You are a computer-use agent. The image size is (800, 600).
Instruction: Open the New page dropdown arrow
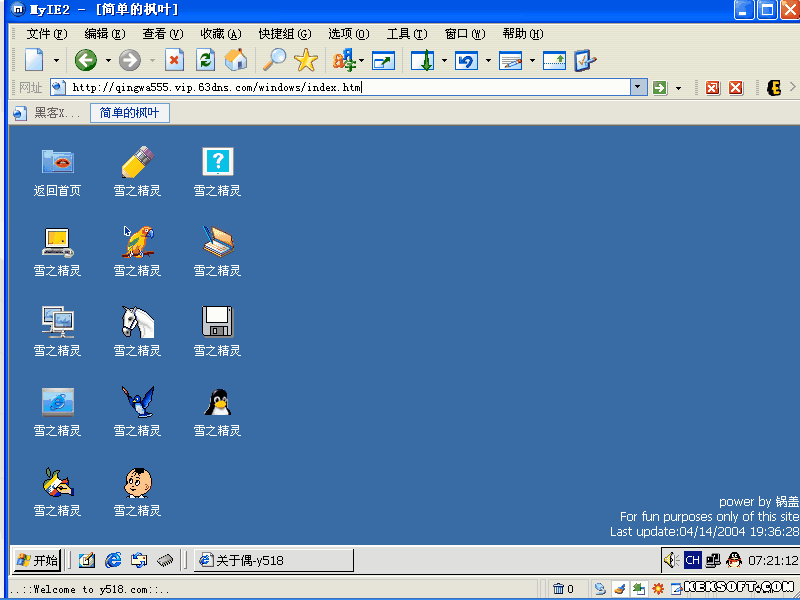point(56,61)
